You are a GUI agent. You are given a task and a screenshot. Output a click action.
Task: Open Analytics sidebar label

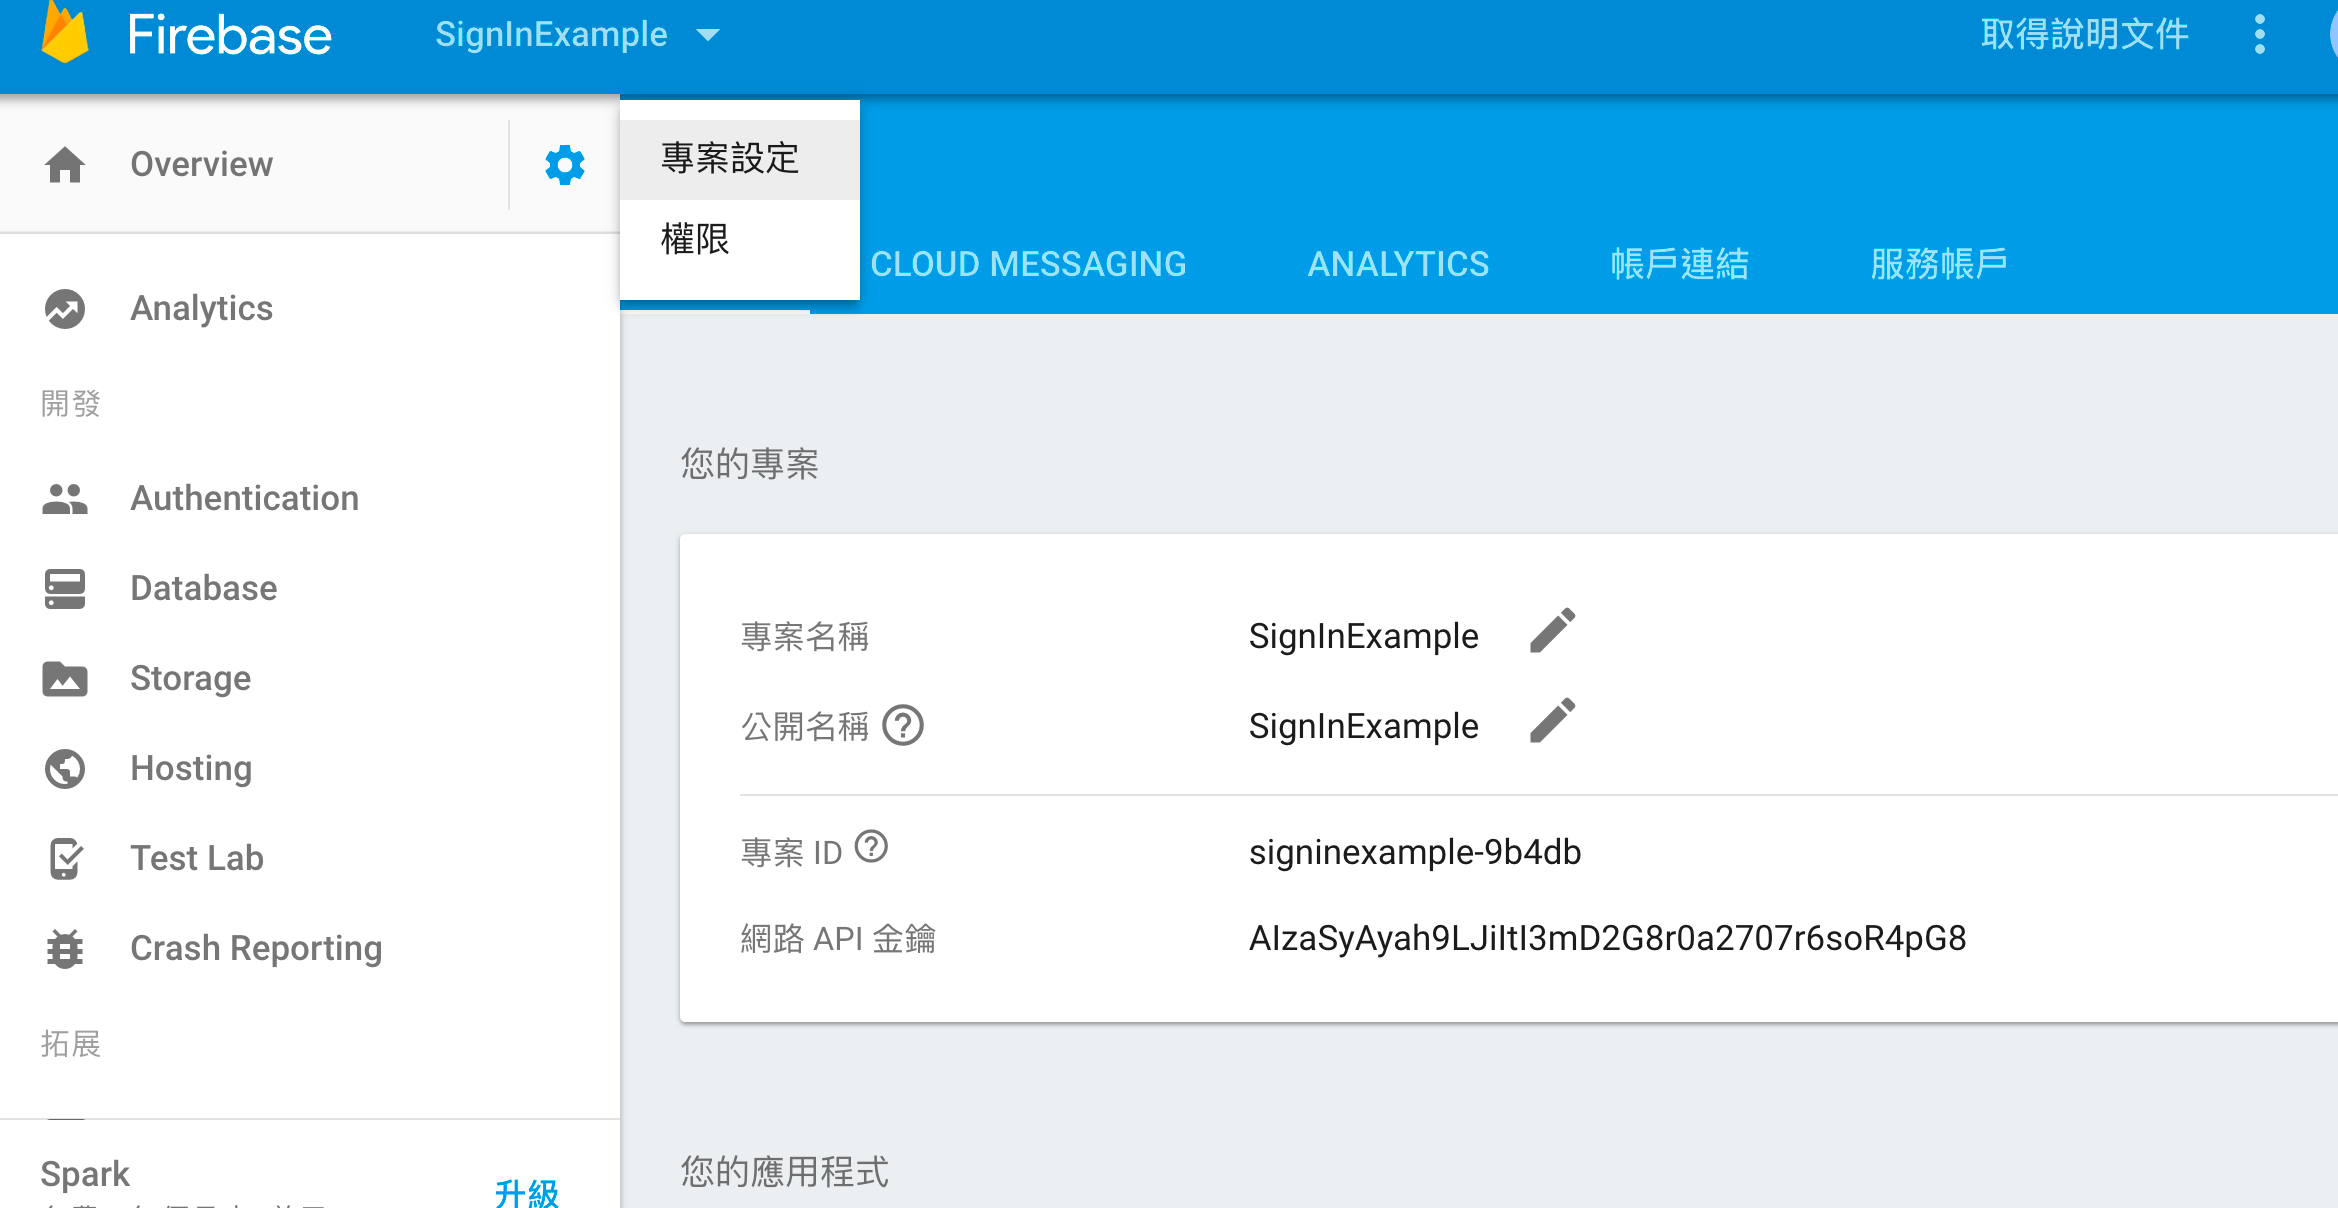(x=202, y=308)
